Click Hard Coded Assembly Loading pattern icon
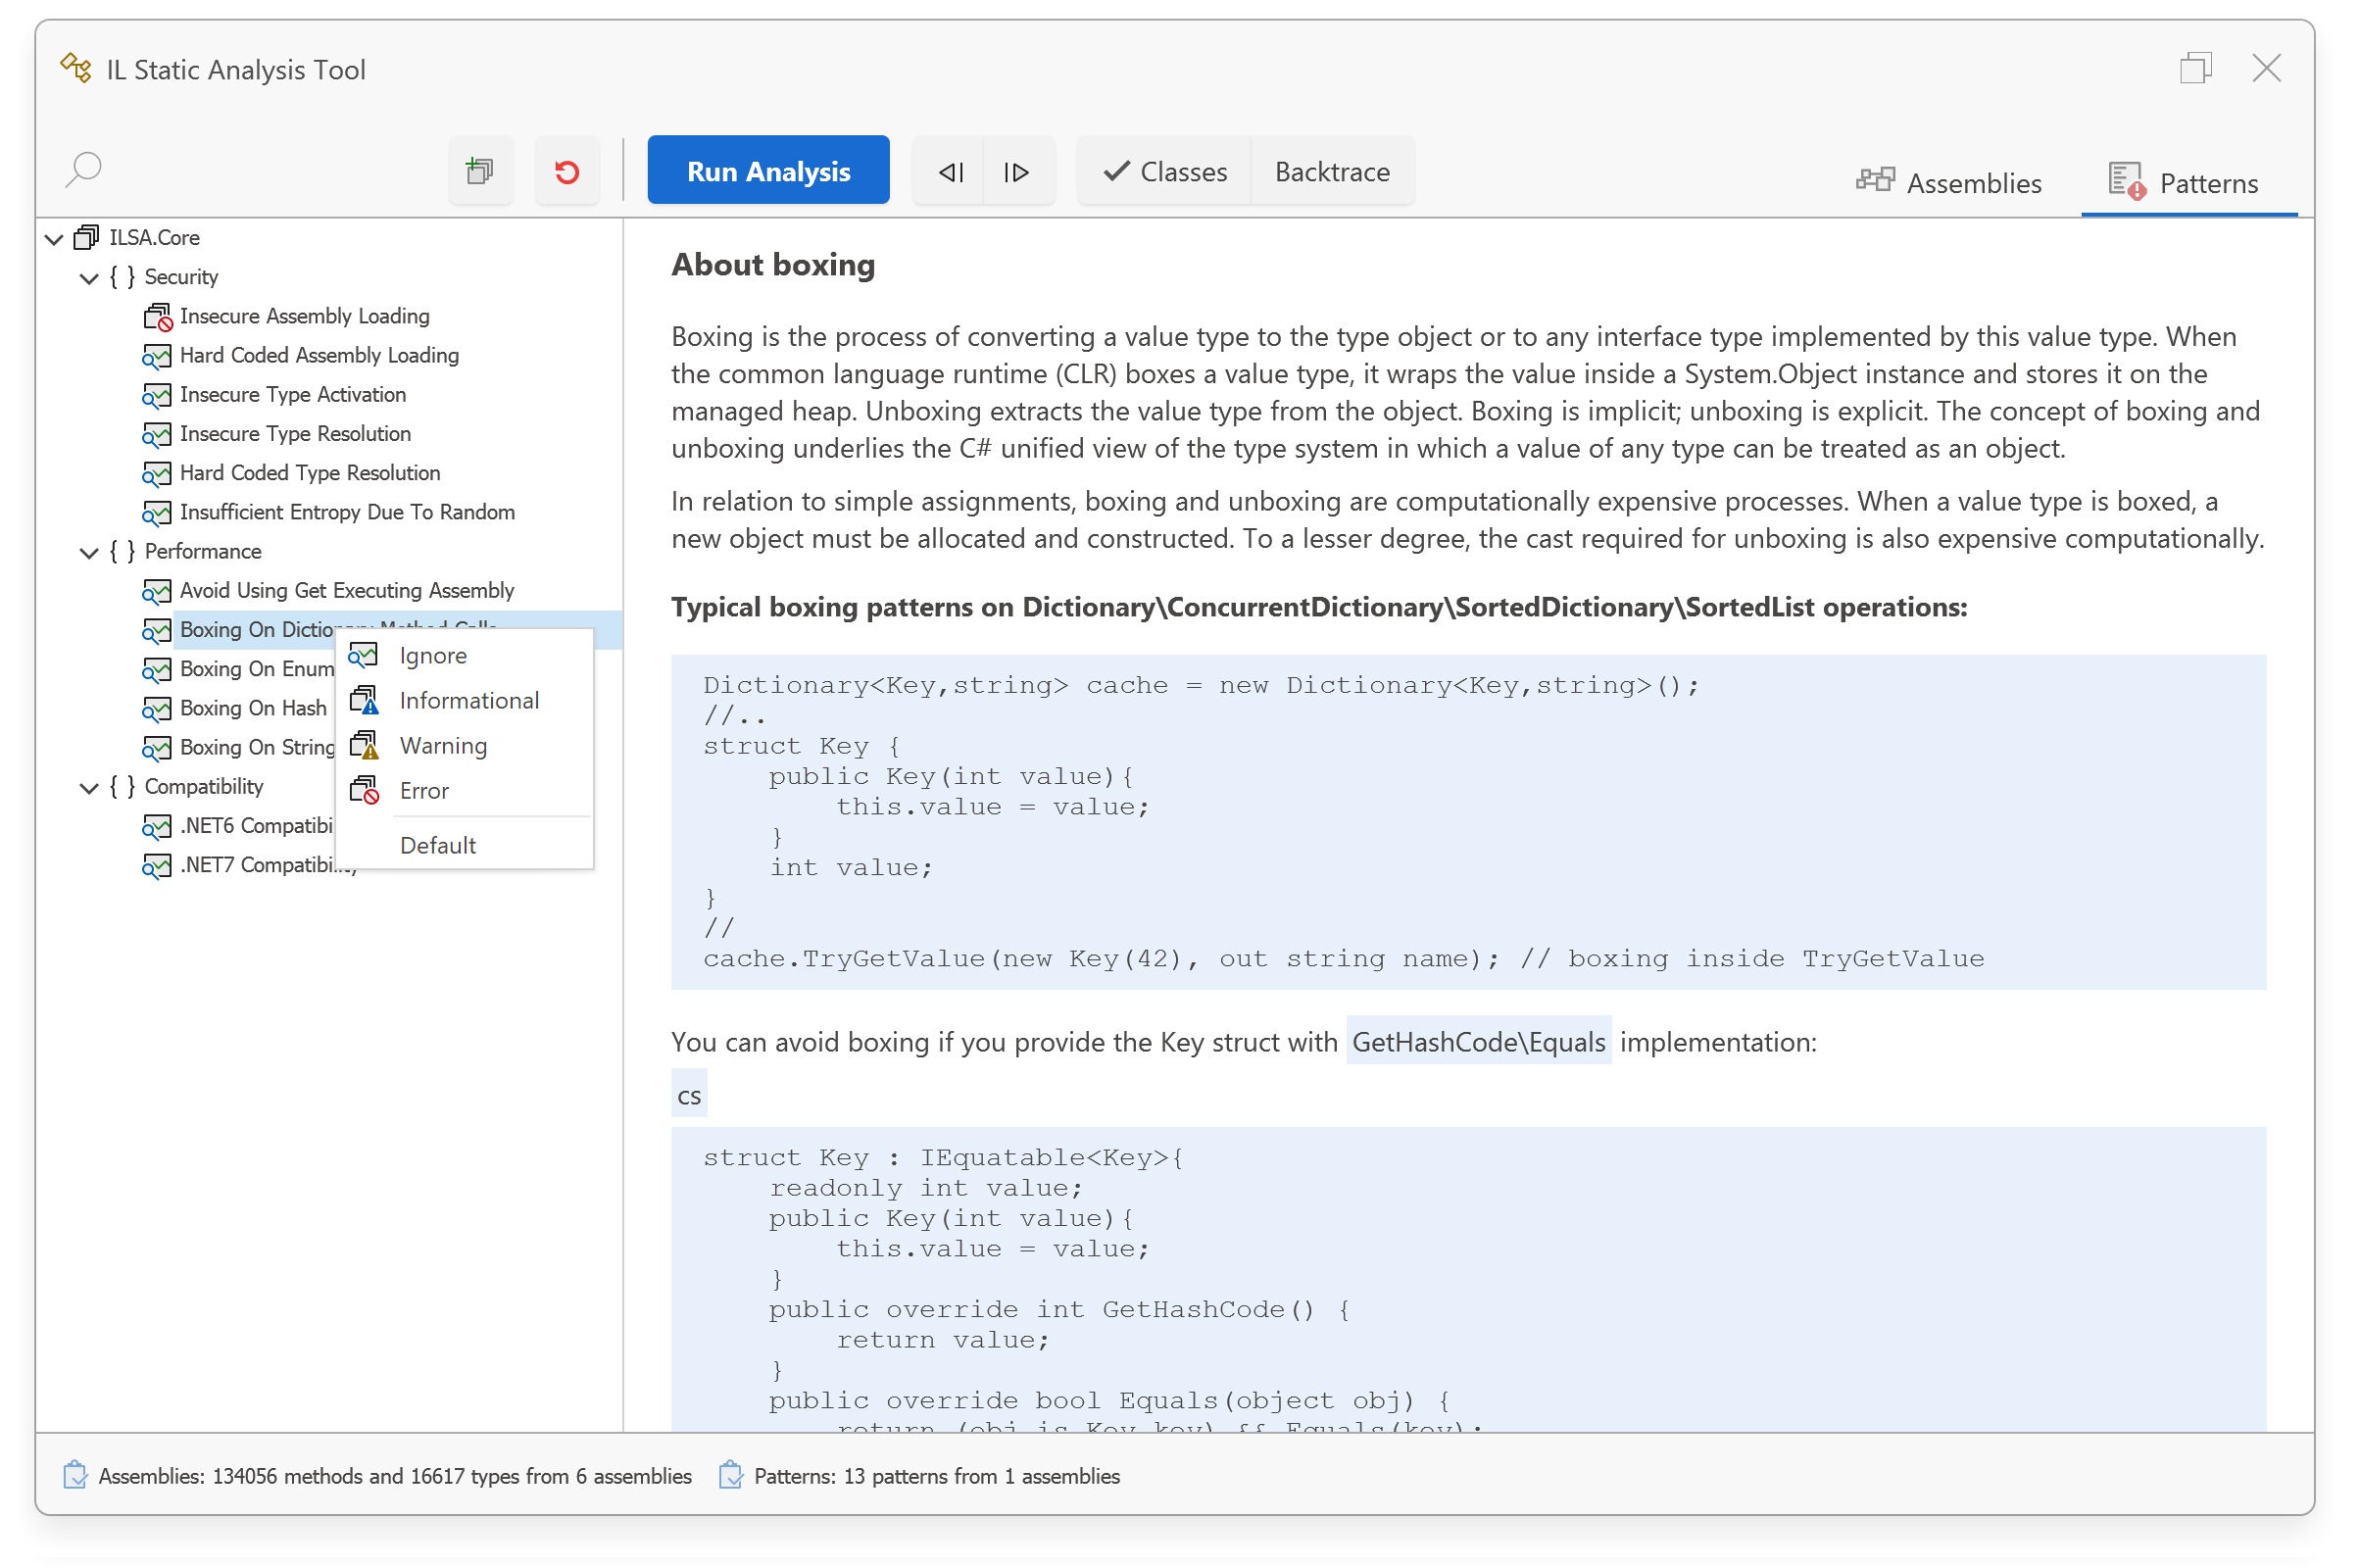2359x1568 pixels. click(x=157, y=356)
